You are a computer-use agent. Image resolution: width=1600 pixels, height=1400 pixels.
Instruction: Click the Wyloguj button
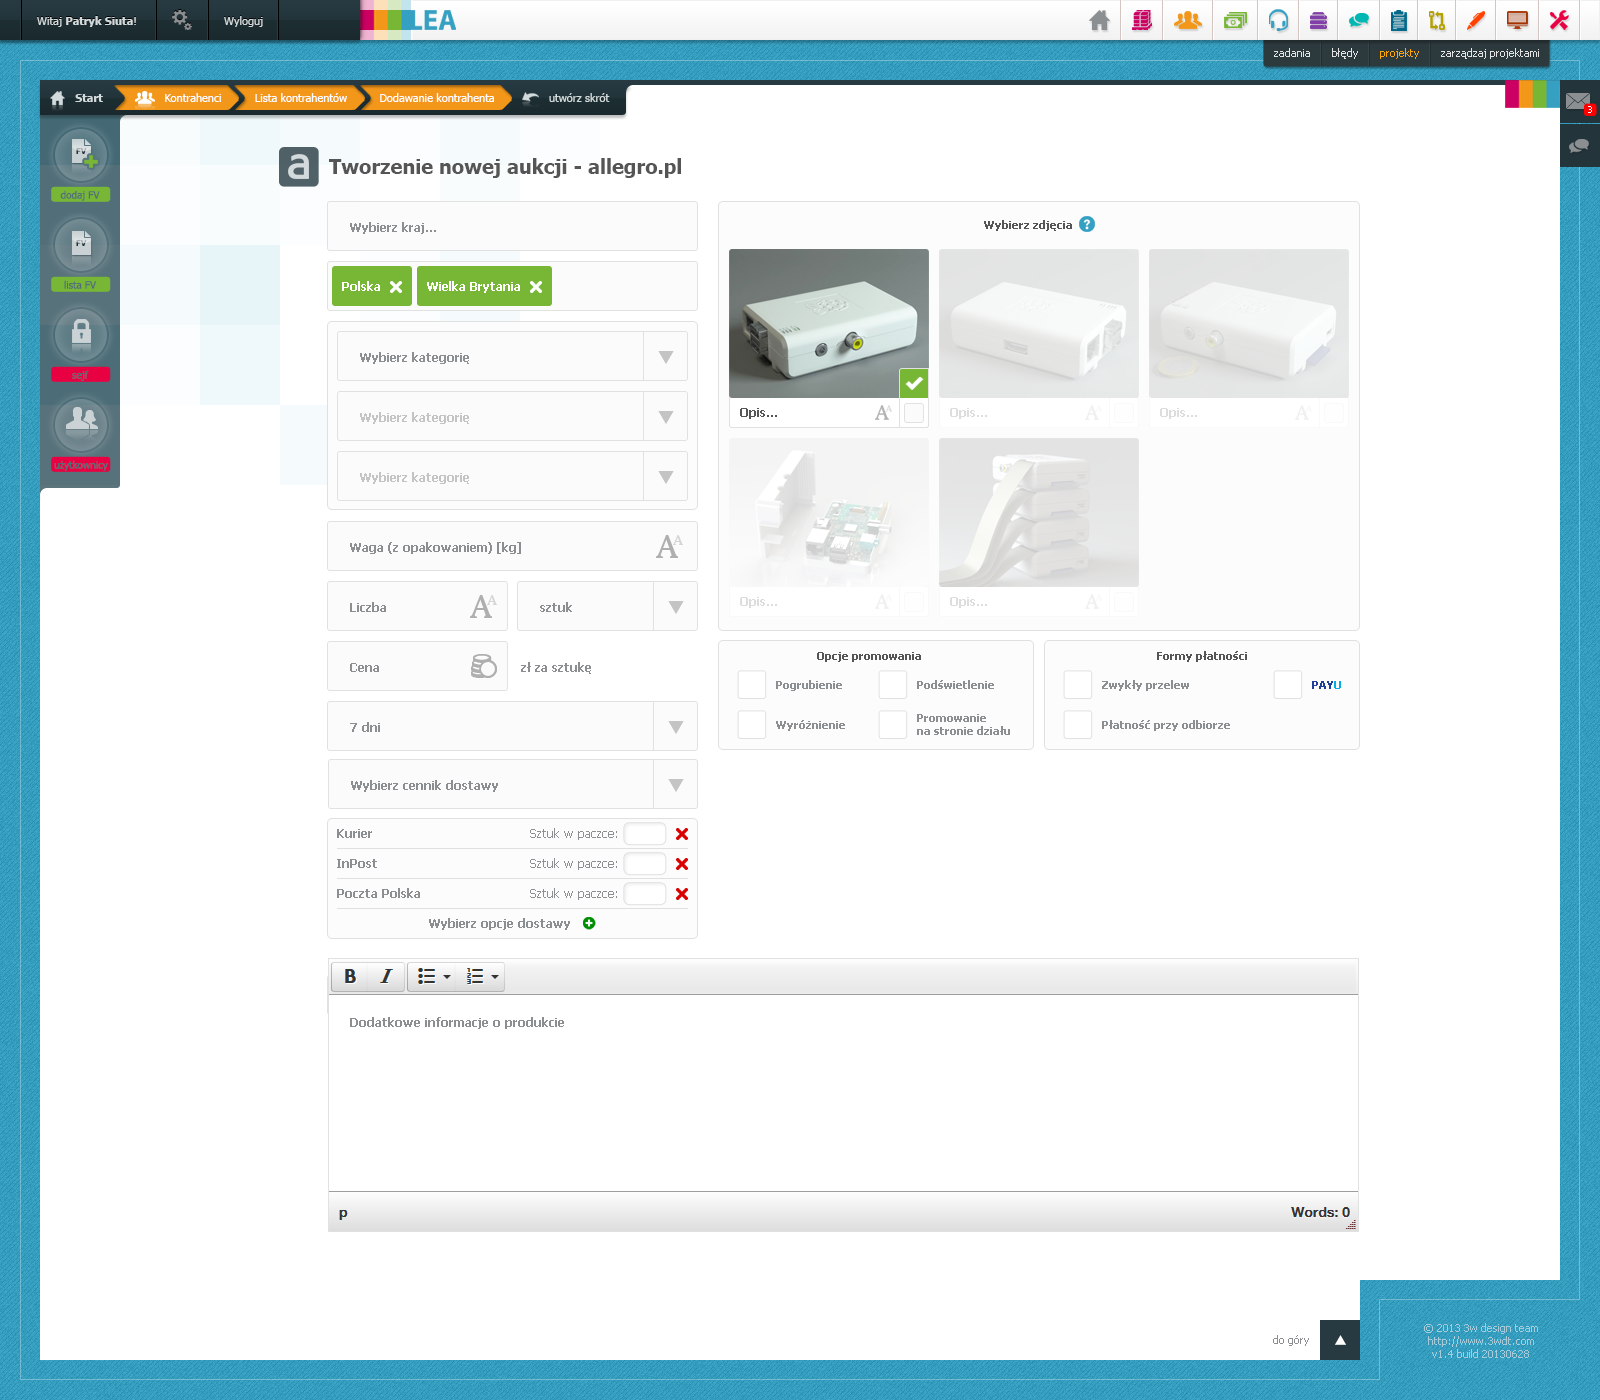pos(243,21)
